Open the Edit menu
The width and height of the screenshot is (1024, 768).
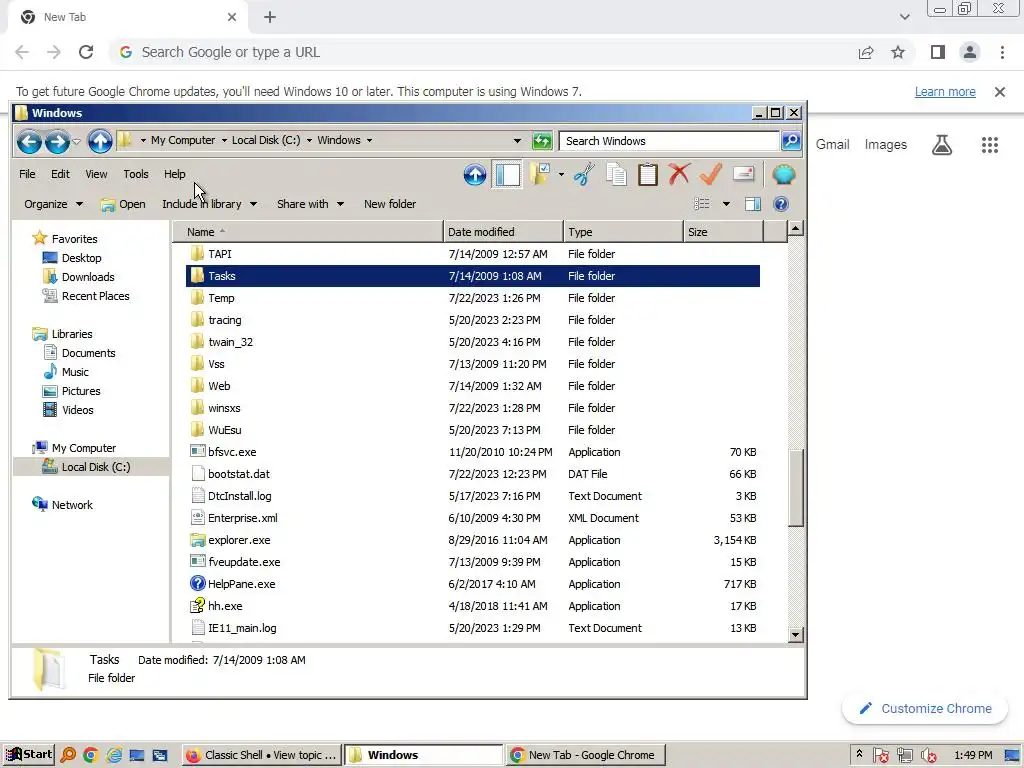[60, 174]
